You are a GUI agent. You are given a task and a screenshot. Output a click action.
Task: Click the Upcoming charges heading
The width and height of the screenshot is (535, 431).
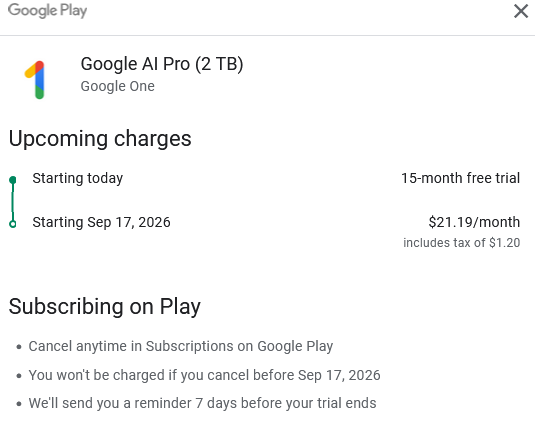100,139
